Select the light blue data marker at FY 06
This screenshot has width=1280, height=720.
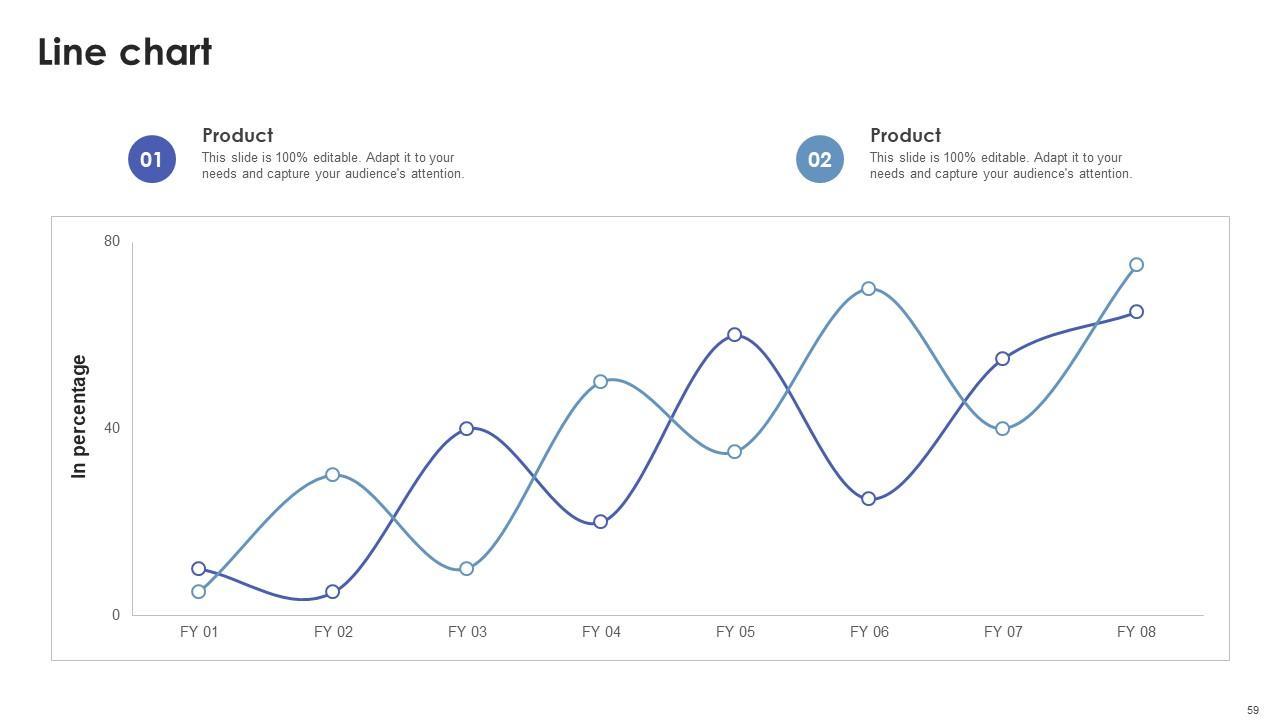click(868, 289)
